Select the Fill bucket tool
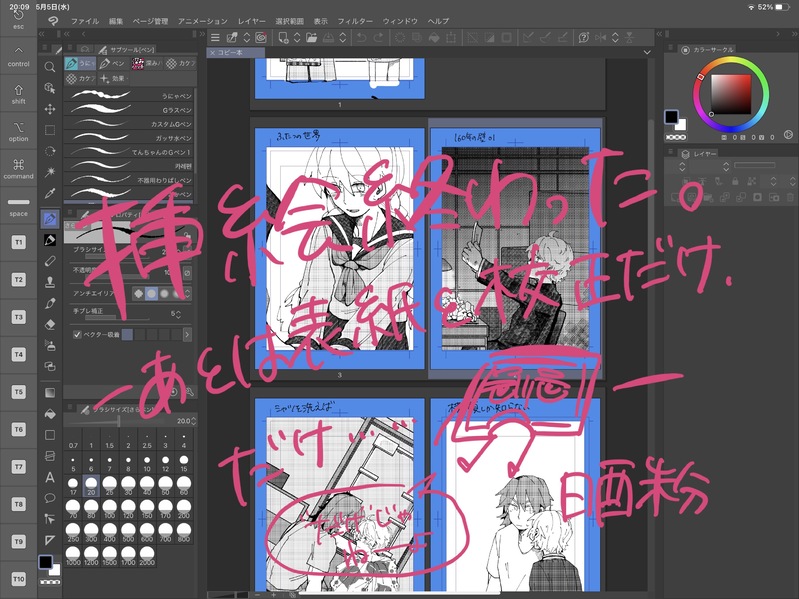The height and width of the screenshot is (599, 799). coord(49,414)
